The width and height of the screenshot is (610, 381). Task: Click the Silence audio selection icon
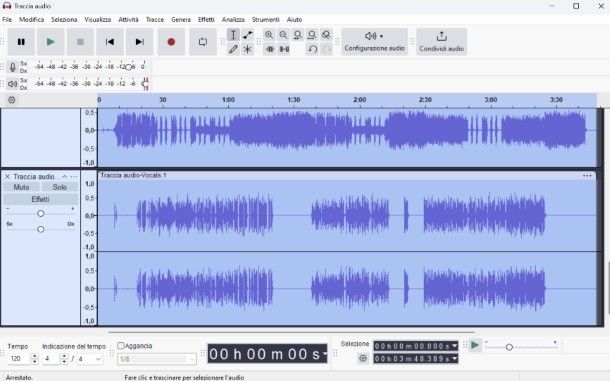[284, 49]
